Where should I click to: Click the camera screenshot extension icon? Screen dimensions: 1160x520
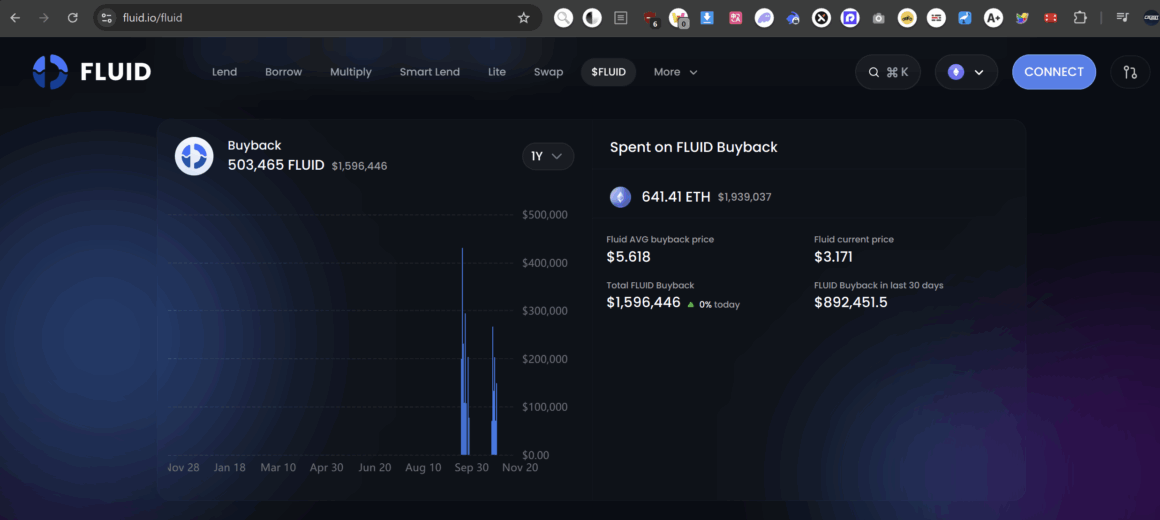click(878, 18)
